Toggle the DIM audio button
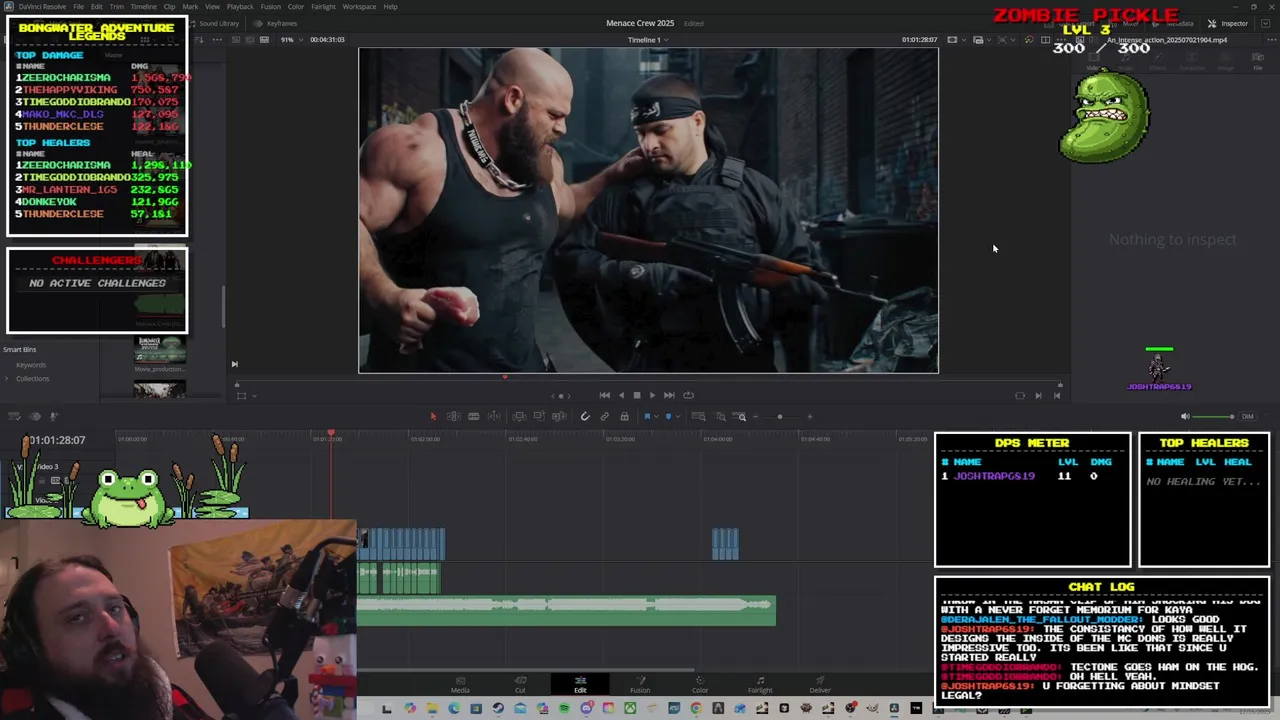The height and width of the screenshot is (720, 1280). pos(1247,416)
